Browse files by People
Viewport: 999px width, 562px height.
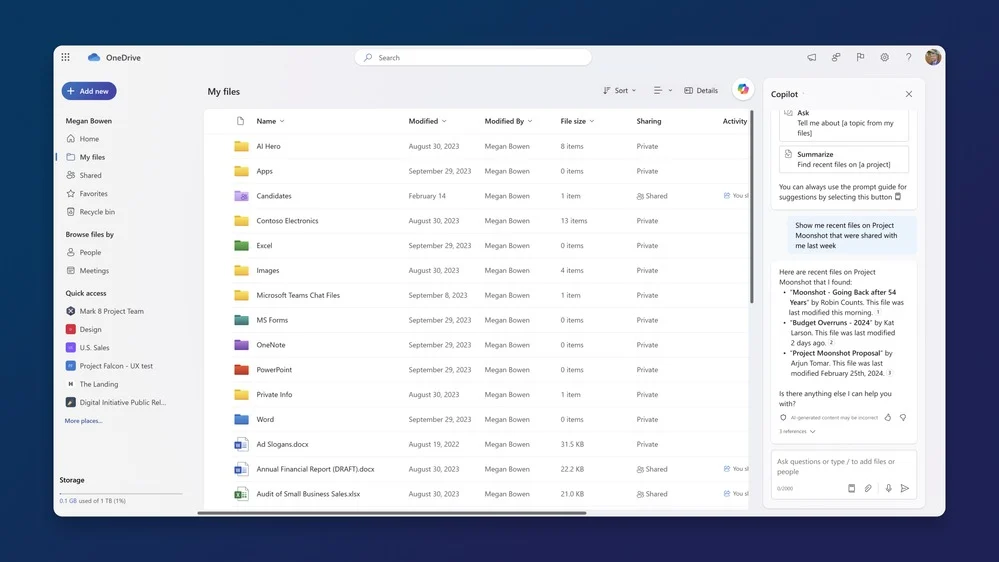90,252
